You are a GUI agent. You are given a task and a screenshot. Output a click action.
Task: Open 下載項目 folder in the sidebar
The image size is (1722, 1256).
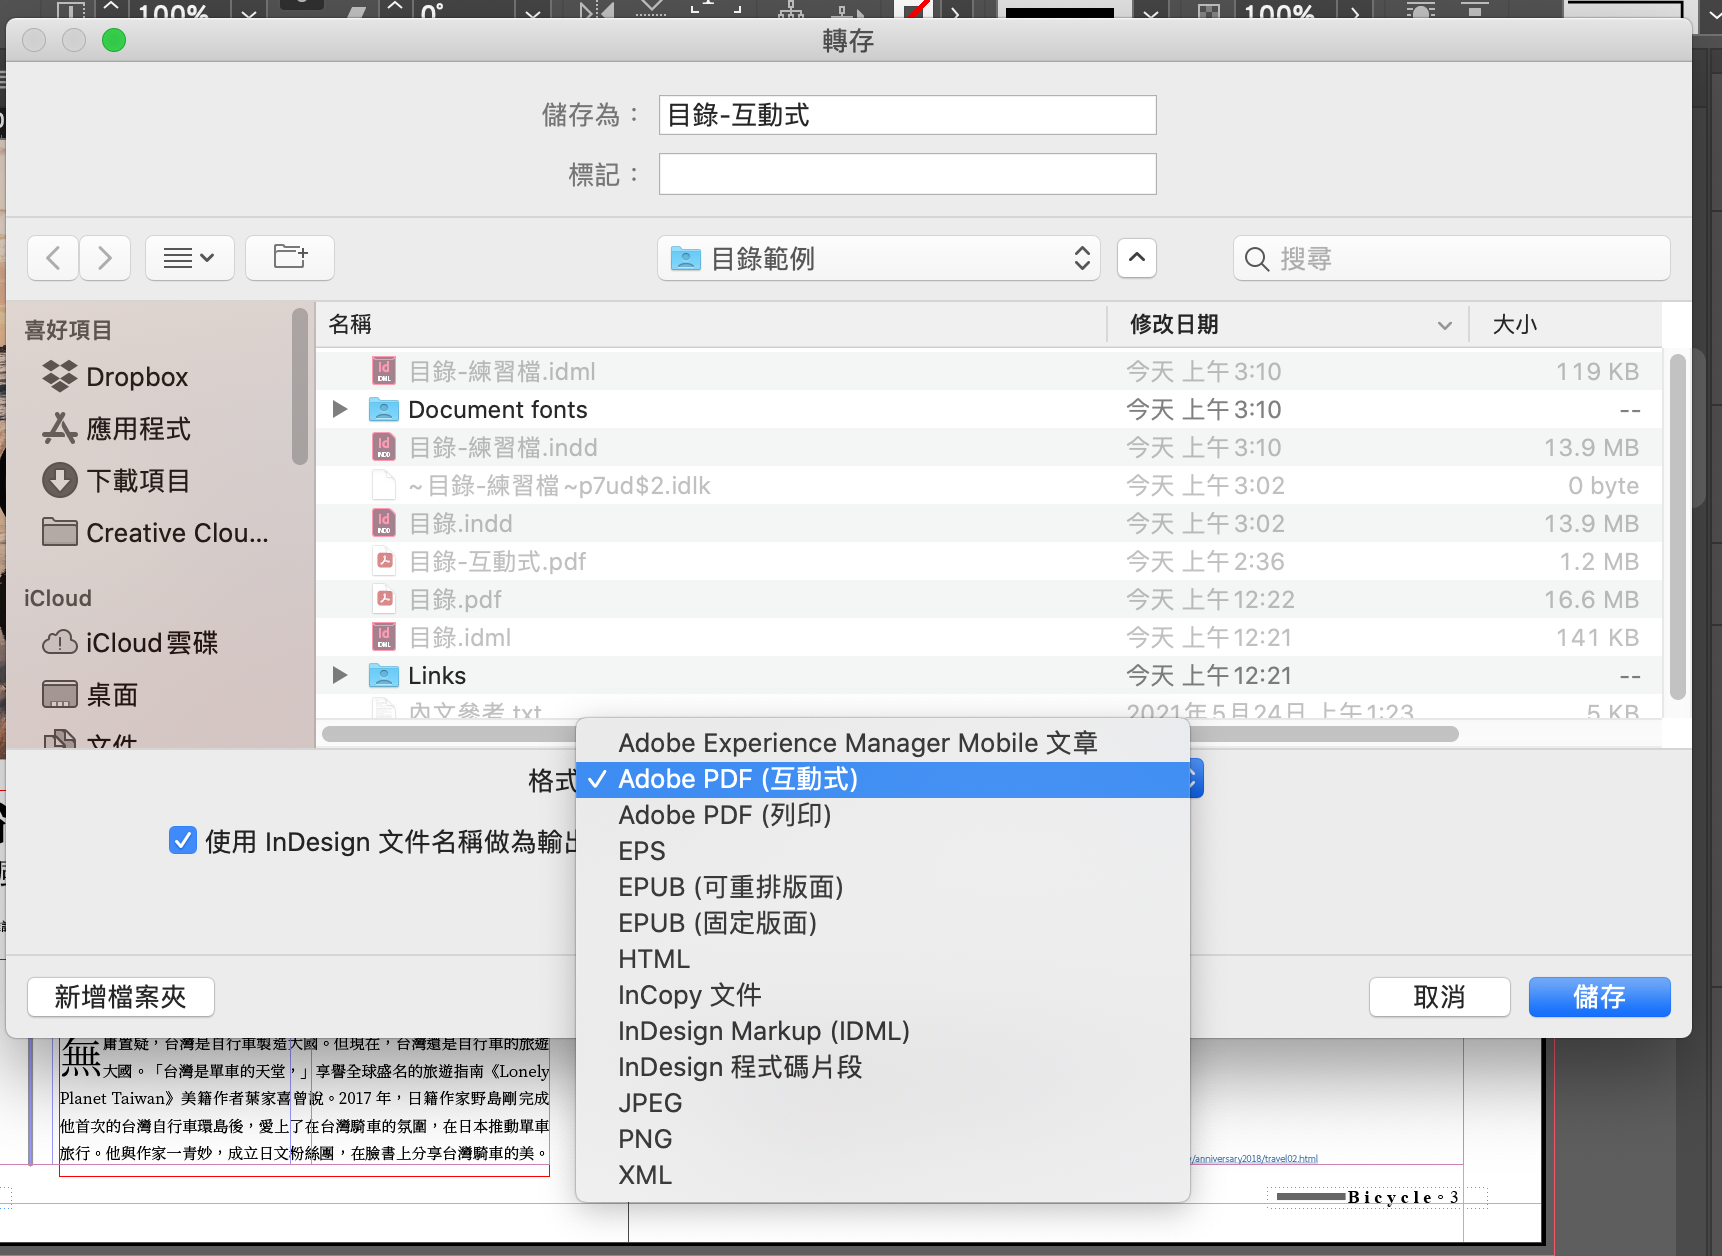click(138, 481)
